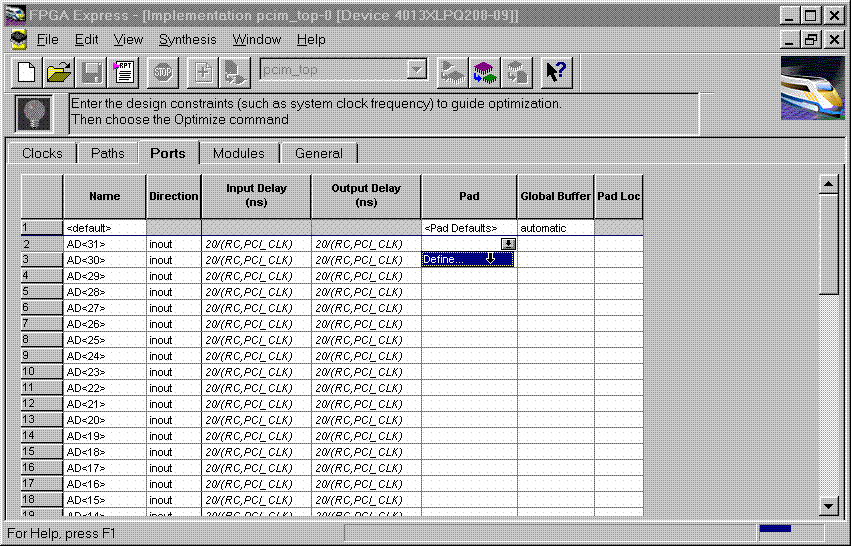
Task: Open the Synthesis menu
Action: click(x=187, y=39)
